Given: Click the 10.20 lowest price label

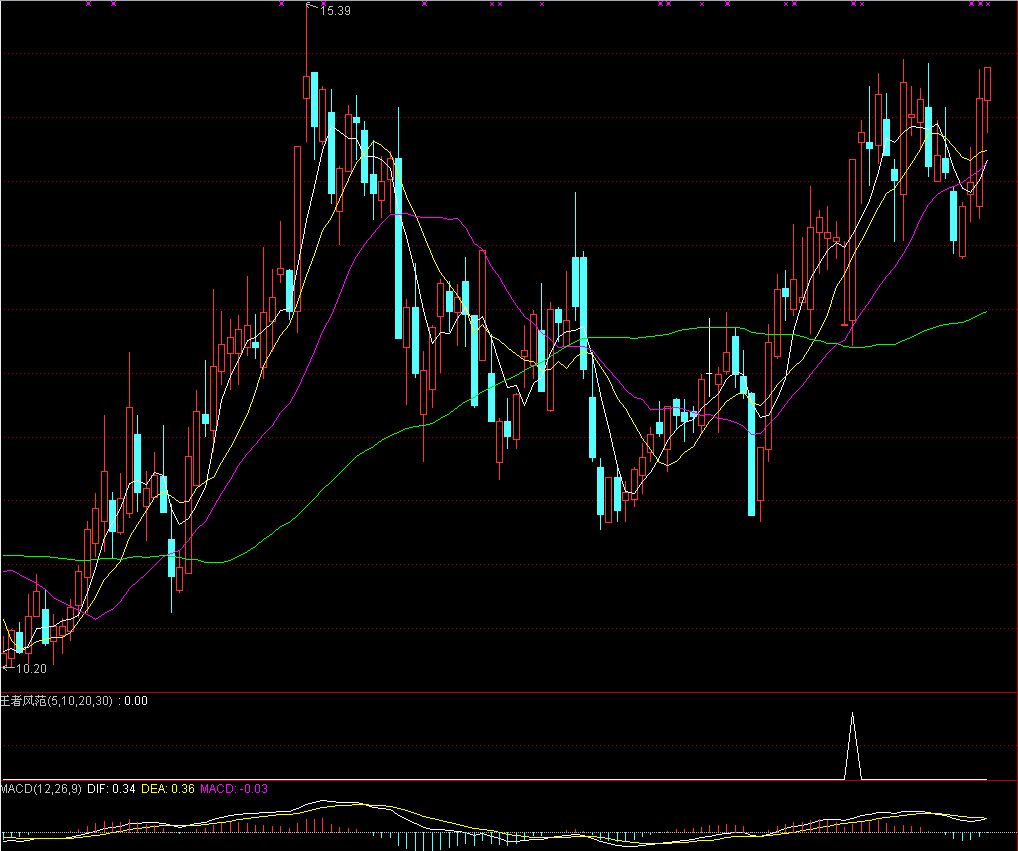Looking at the screenshot, I should pos(31,669).
